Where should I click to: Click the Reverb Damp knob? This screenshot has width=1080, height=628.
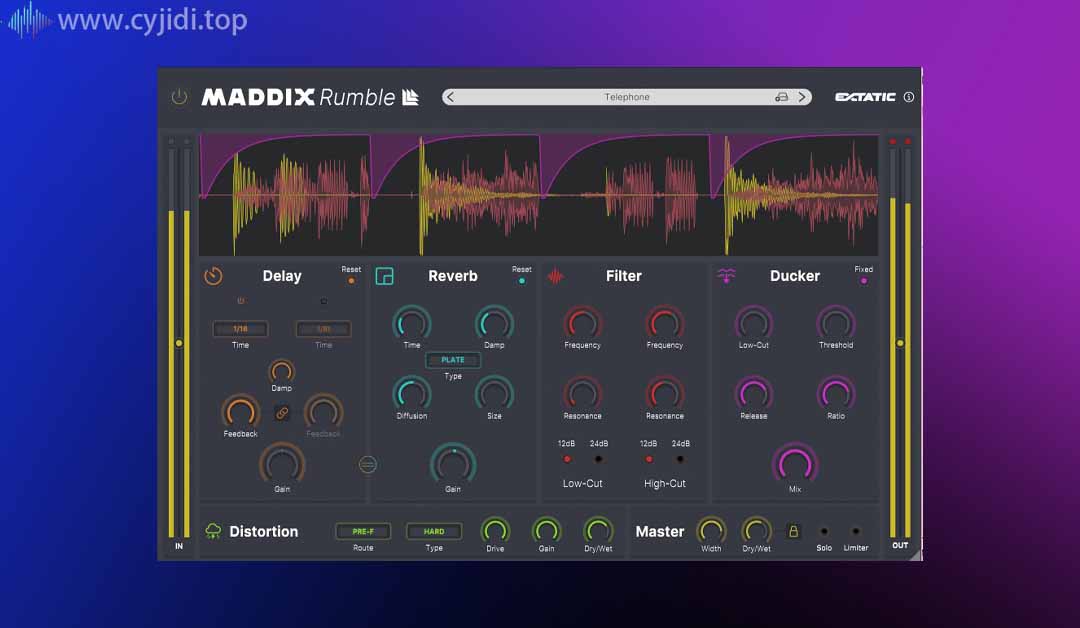(x=495, y=323)
